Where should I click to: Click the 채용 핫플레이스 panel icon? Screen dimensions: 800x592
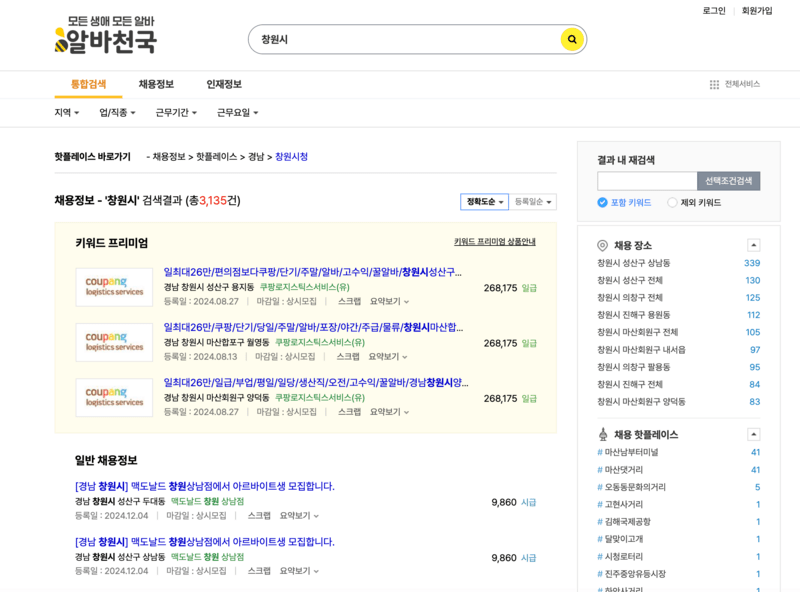point(603,433)
